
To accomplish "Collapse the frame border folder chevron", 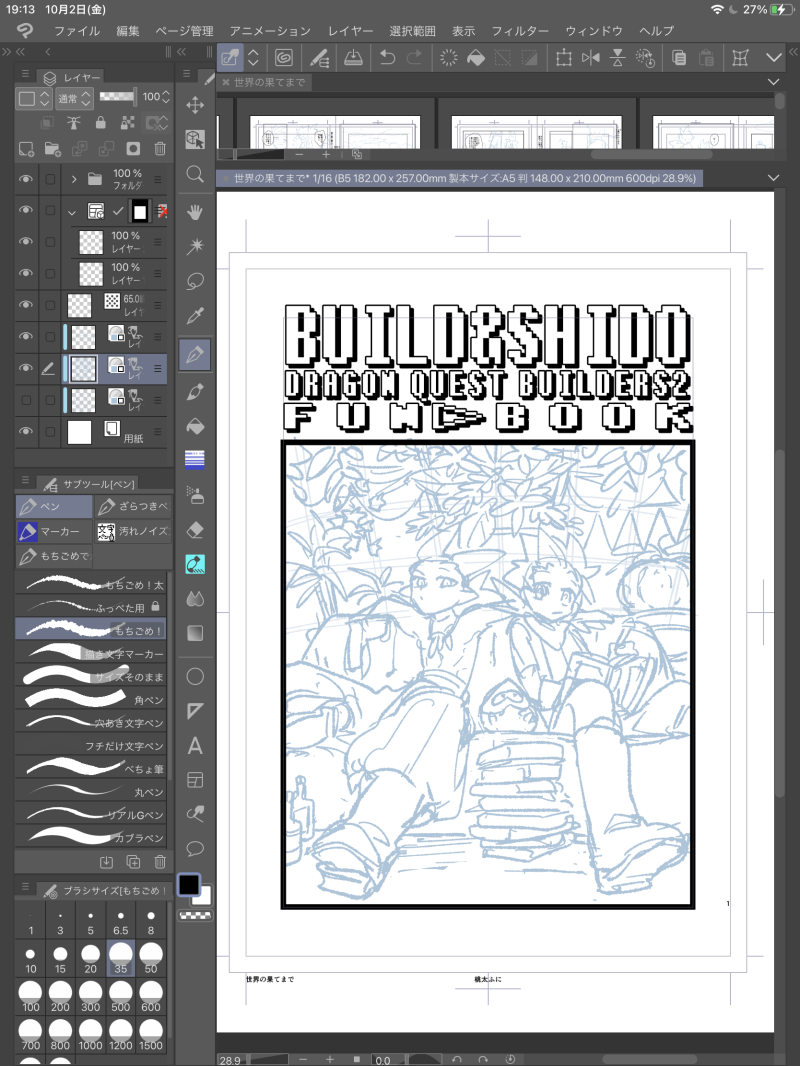I will point(72,211).
